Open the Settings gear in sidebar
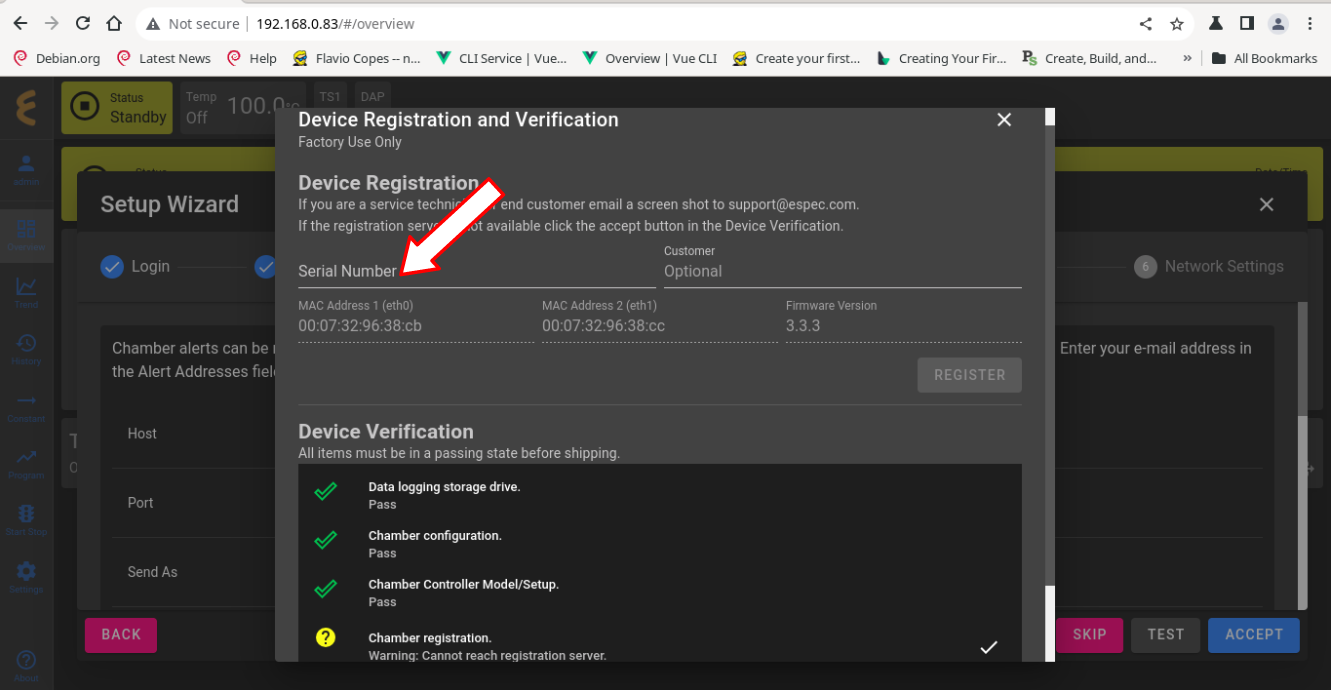Image resolution: width=1332 pixels, height=690 pixels. pos(26,577)
